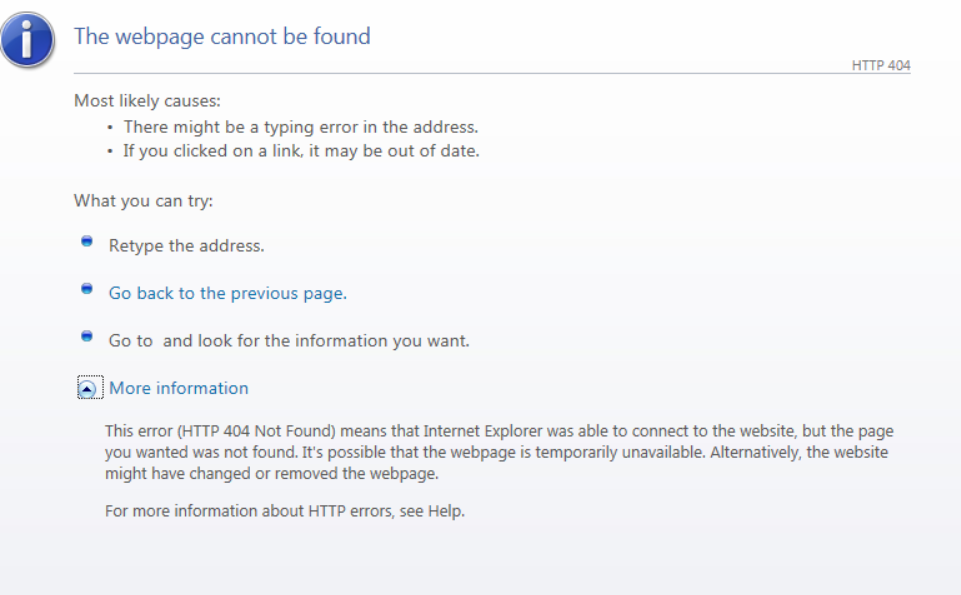Click the blue information icon

pos(28,40)
